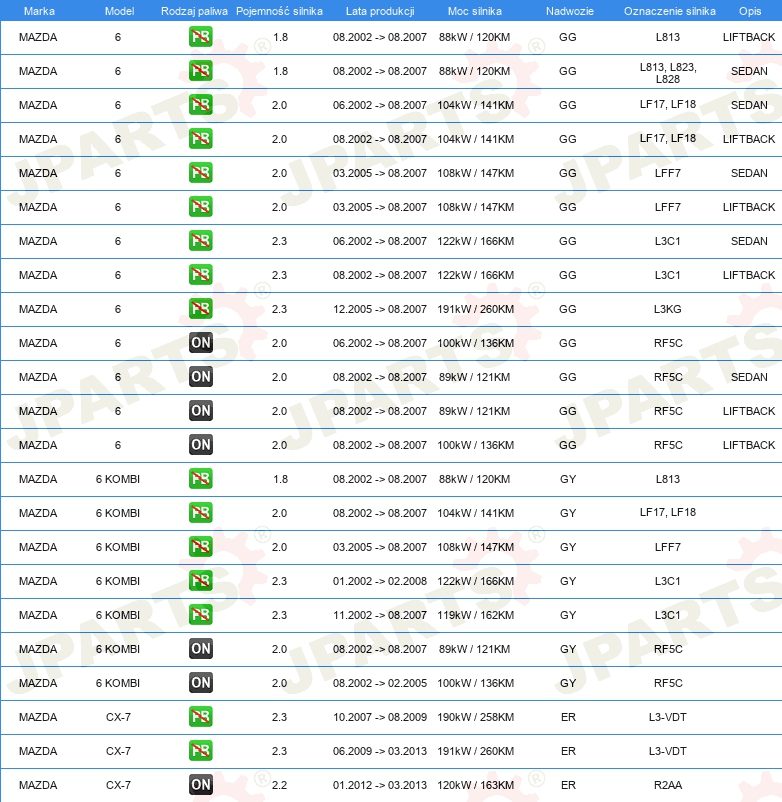The height and width of the screenshot is (802, 782).
Task: Click diesel ON icon in 89kW Sedan row
Action: pyautogui.click(x=200, y=377)
